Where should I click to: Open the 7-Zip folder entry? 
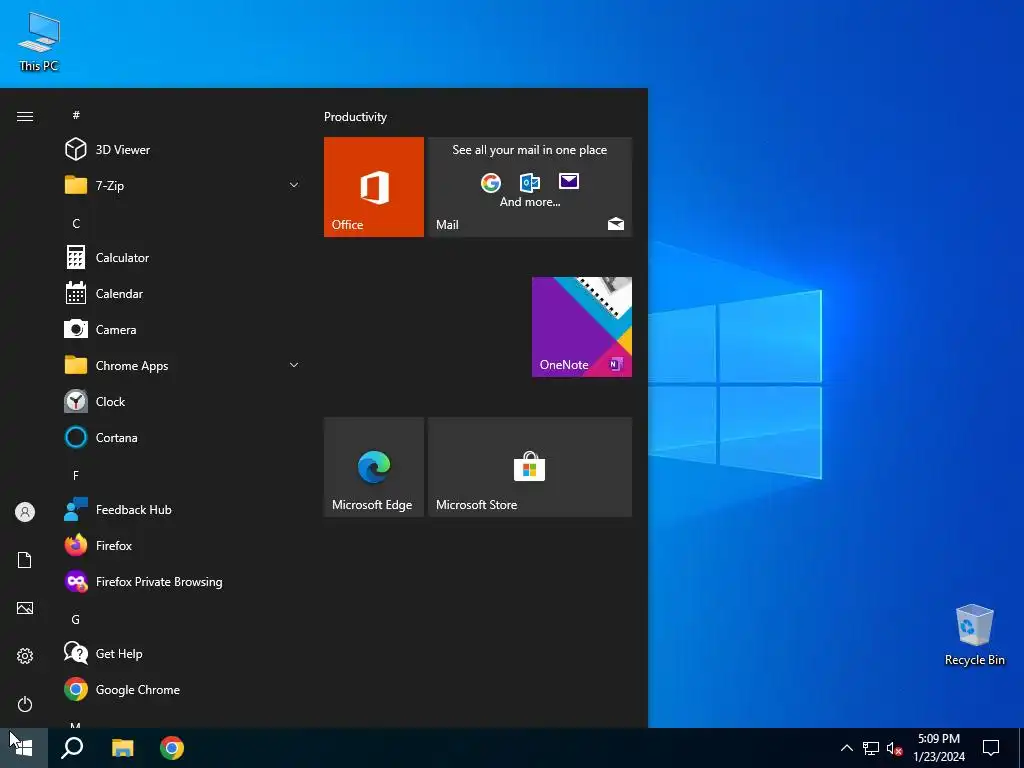(x=183, y=185)
